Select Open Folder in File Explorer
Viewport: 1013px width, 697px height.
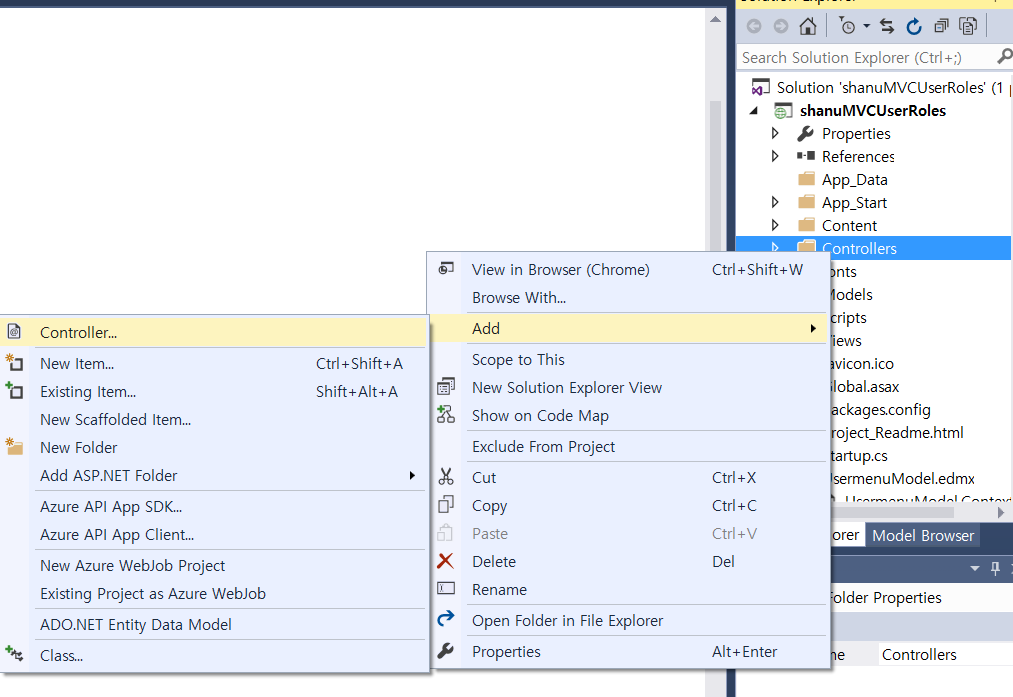629,620
